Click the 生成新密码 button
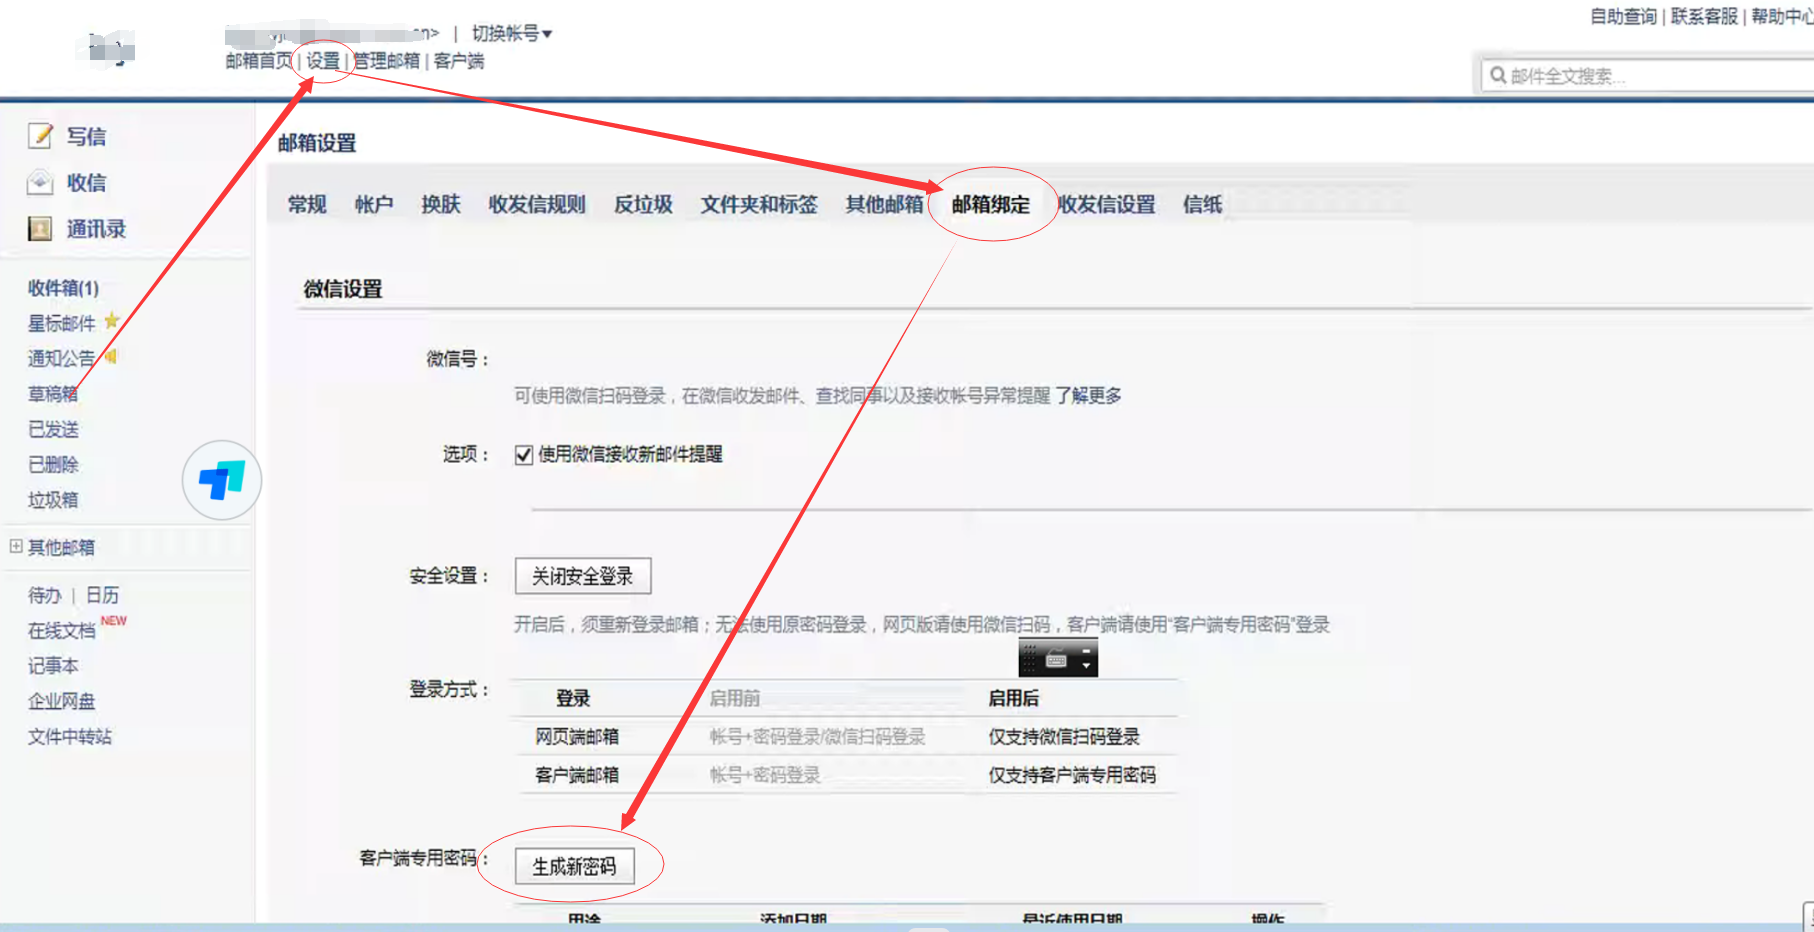 (575, 866)
